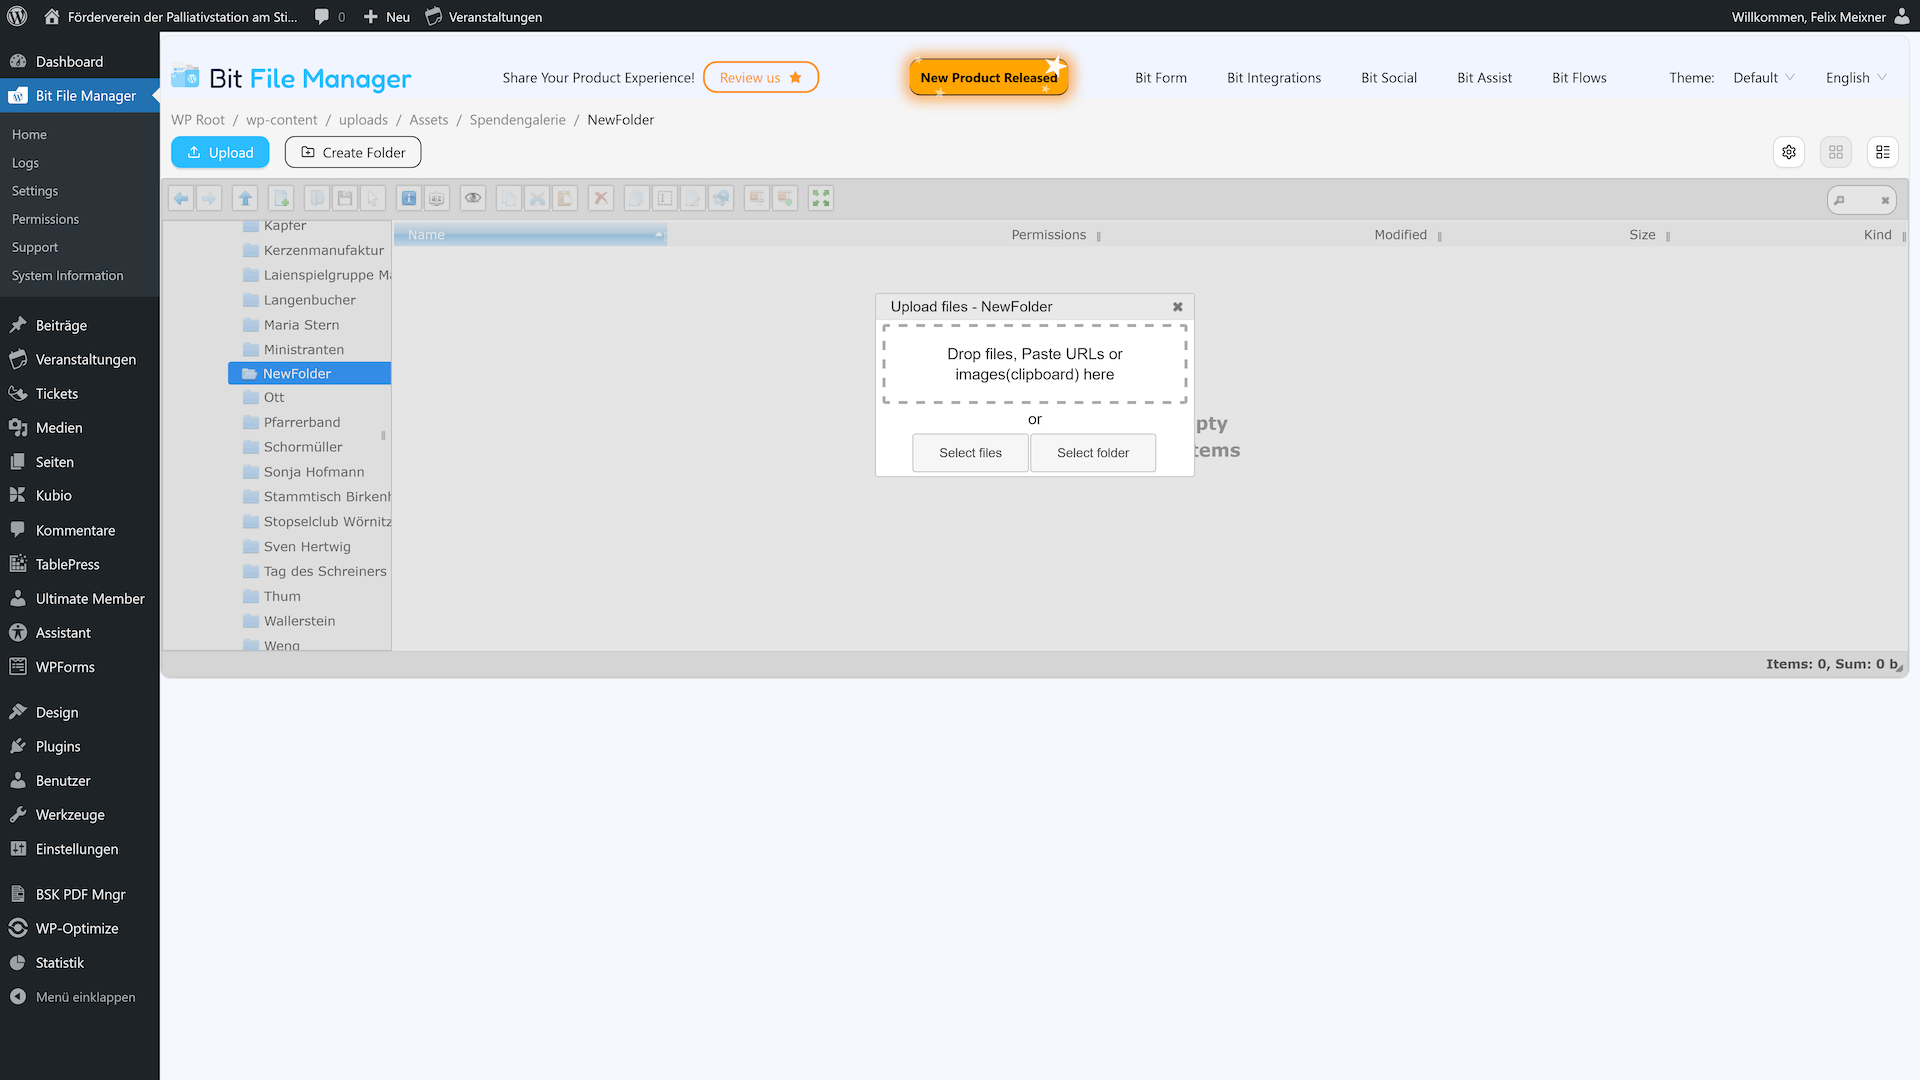The width and height of the screenshot is (1920, 1080).
Task: Go to uploads in the breadcrumb
Action: click(363, 119)
